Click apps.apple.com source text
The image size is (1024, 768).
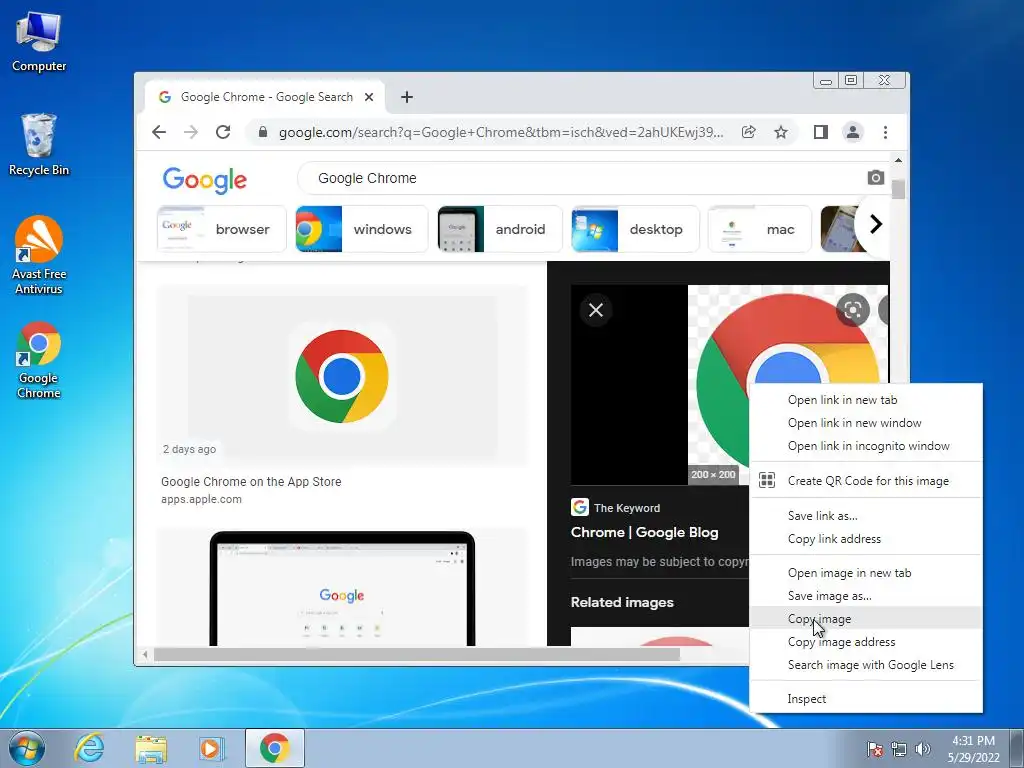[x=201, y=500]
